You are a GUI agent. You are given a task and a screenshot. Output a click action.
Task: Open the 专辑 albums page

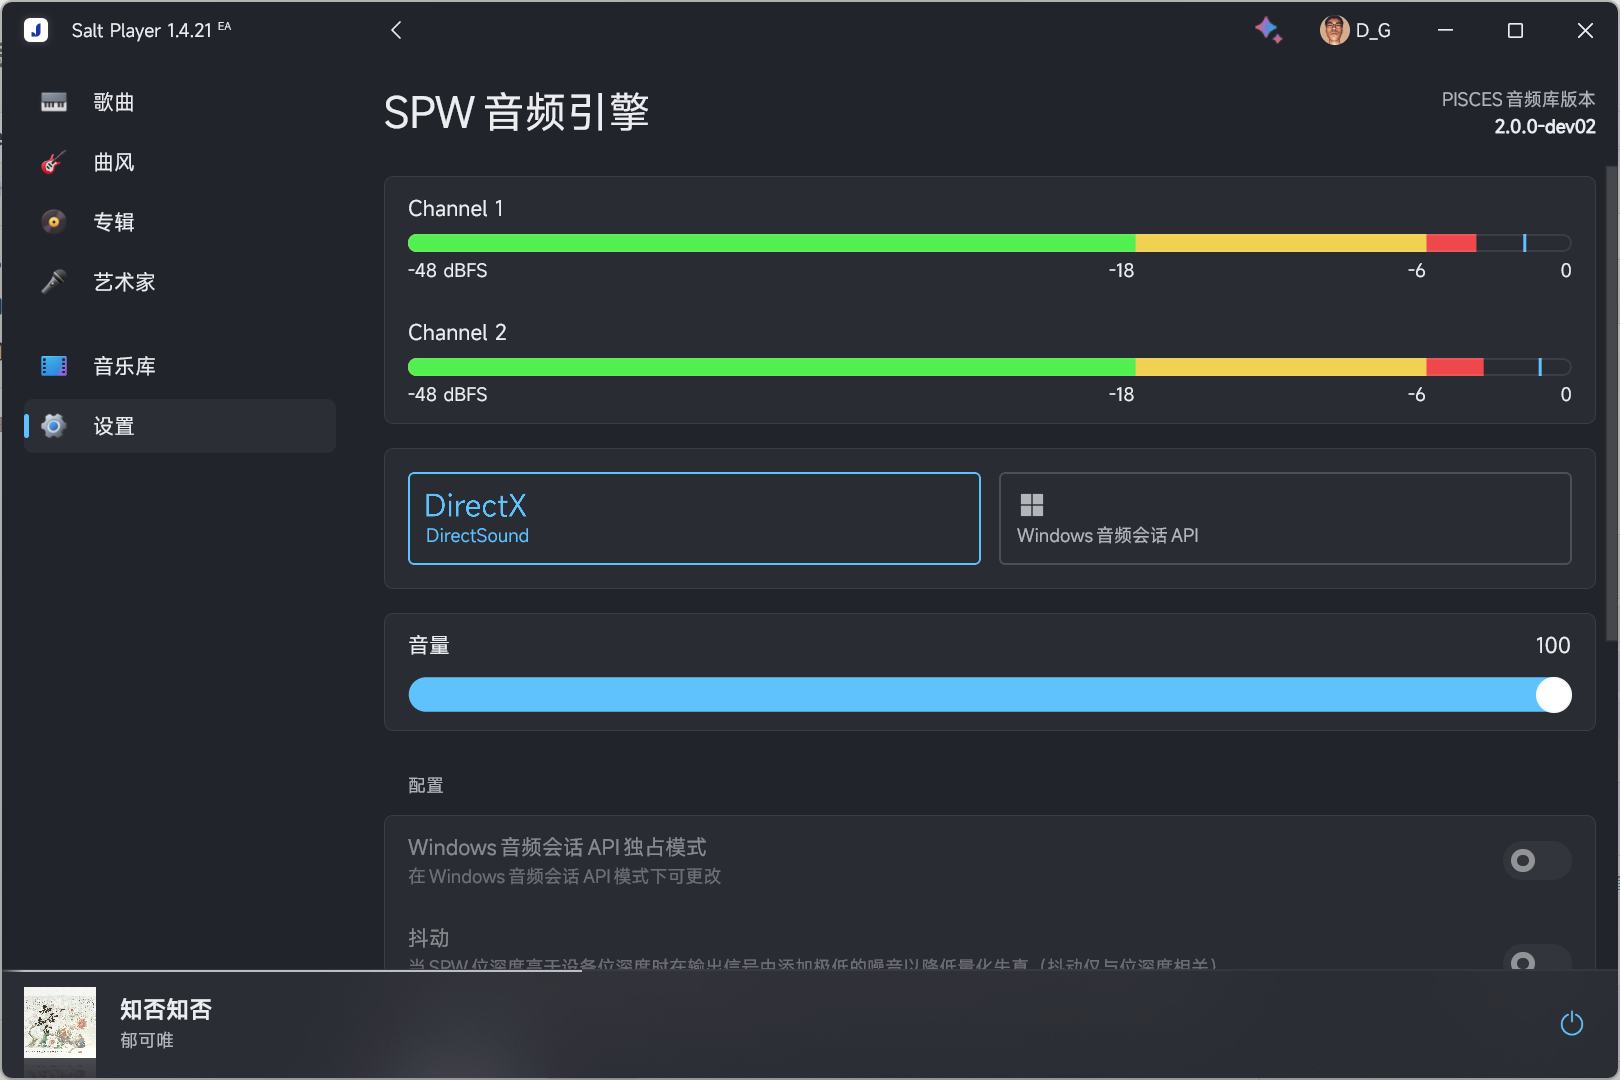point(180,222)
